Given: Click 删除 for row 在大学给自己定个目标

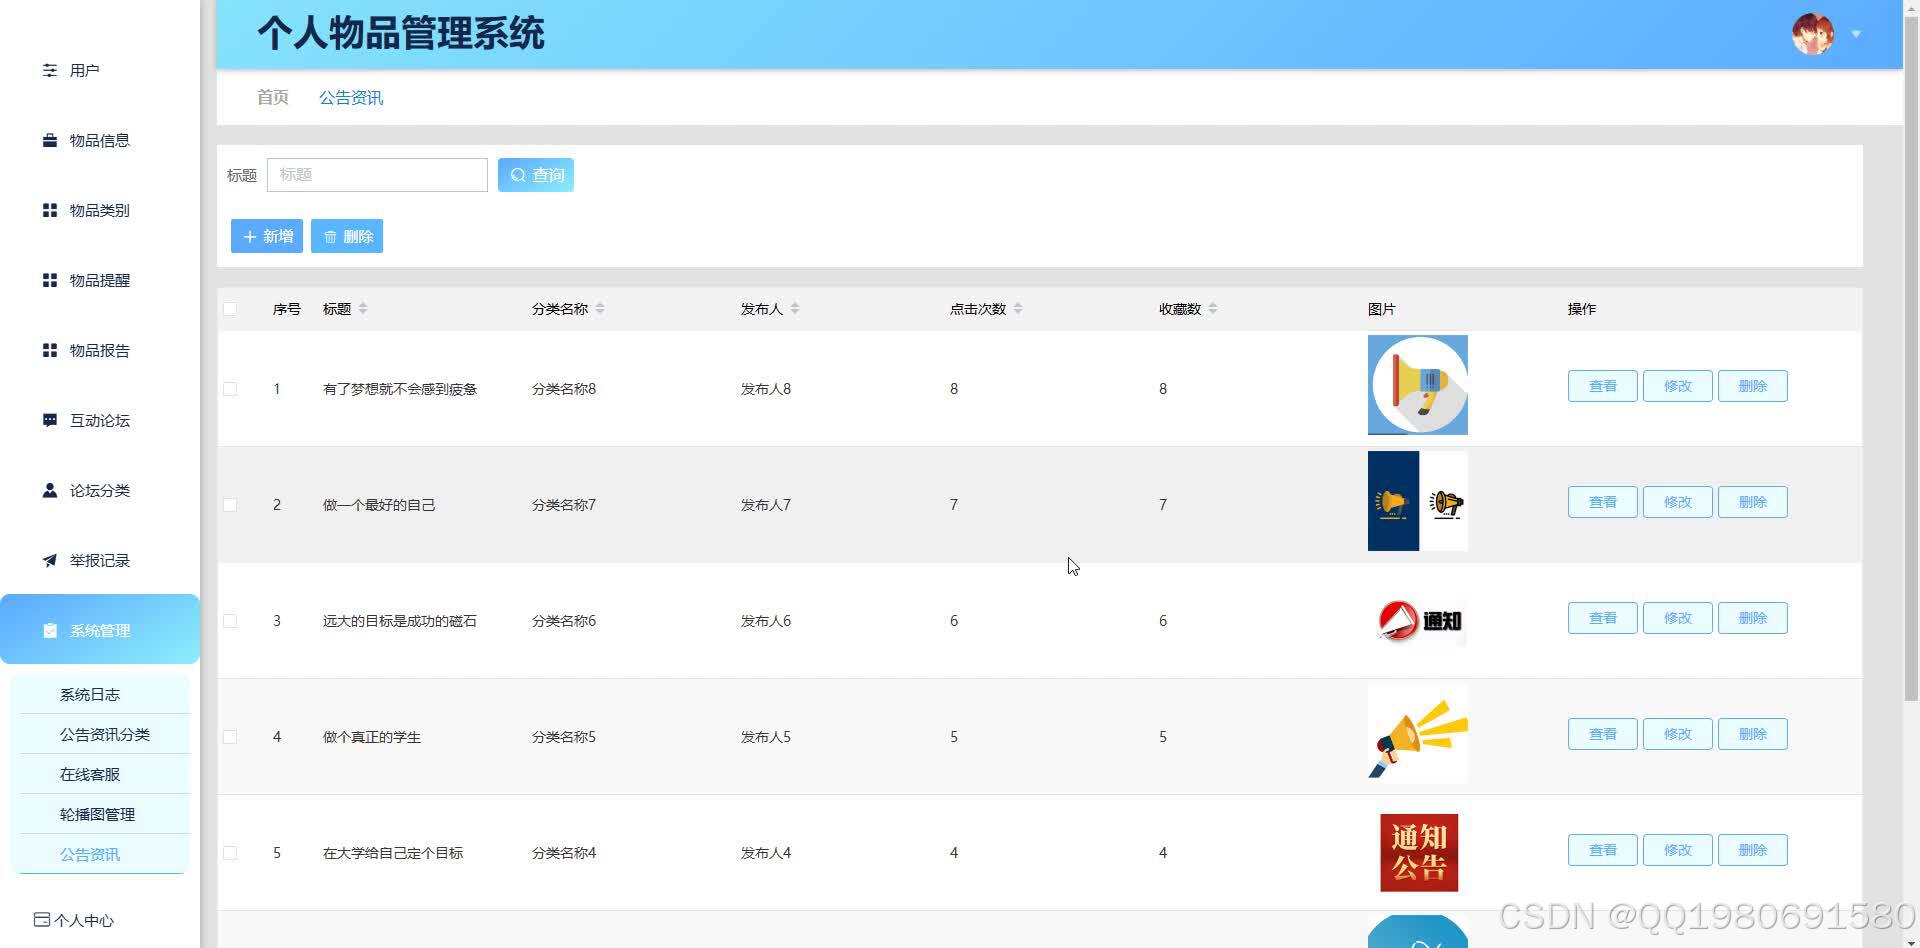Looking at the screenshot, I should tap(1753, 850).
